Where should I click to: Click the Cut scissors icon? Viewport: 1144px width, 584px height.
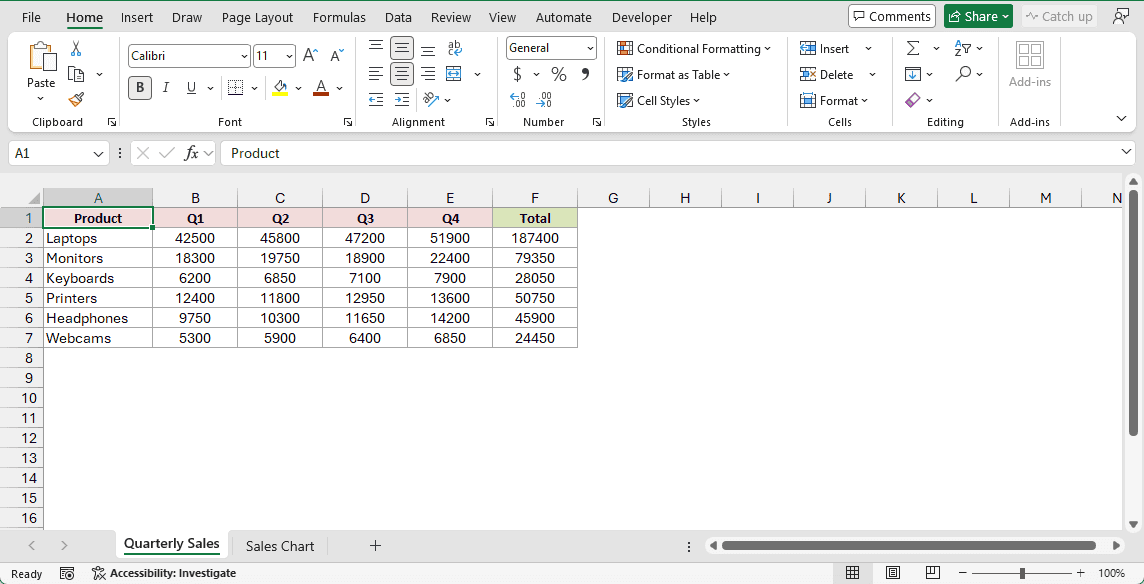pyautogui.click(x=76, y=49)
